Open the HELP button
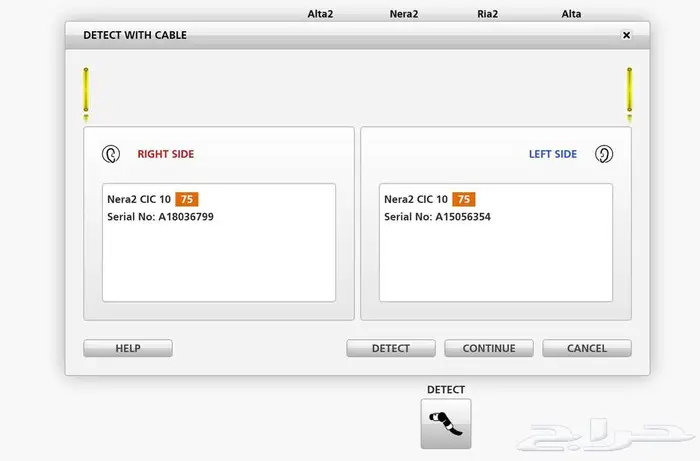 click(128, 348)
